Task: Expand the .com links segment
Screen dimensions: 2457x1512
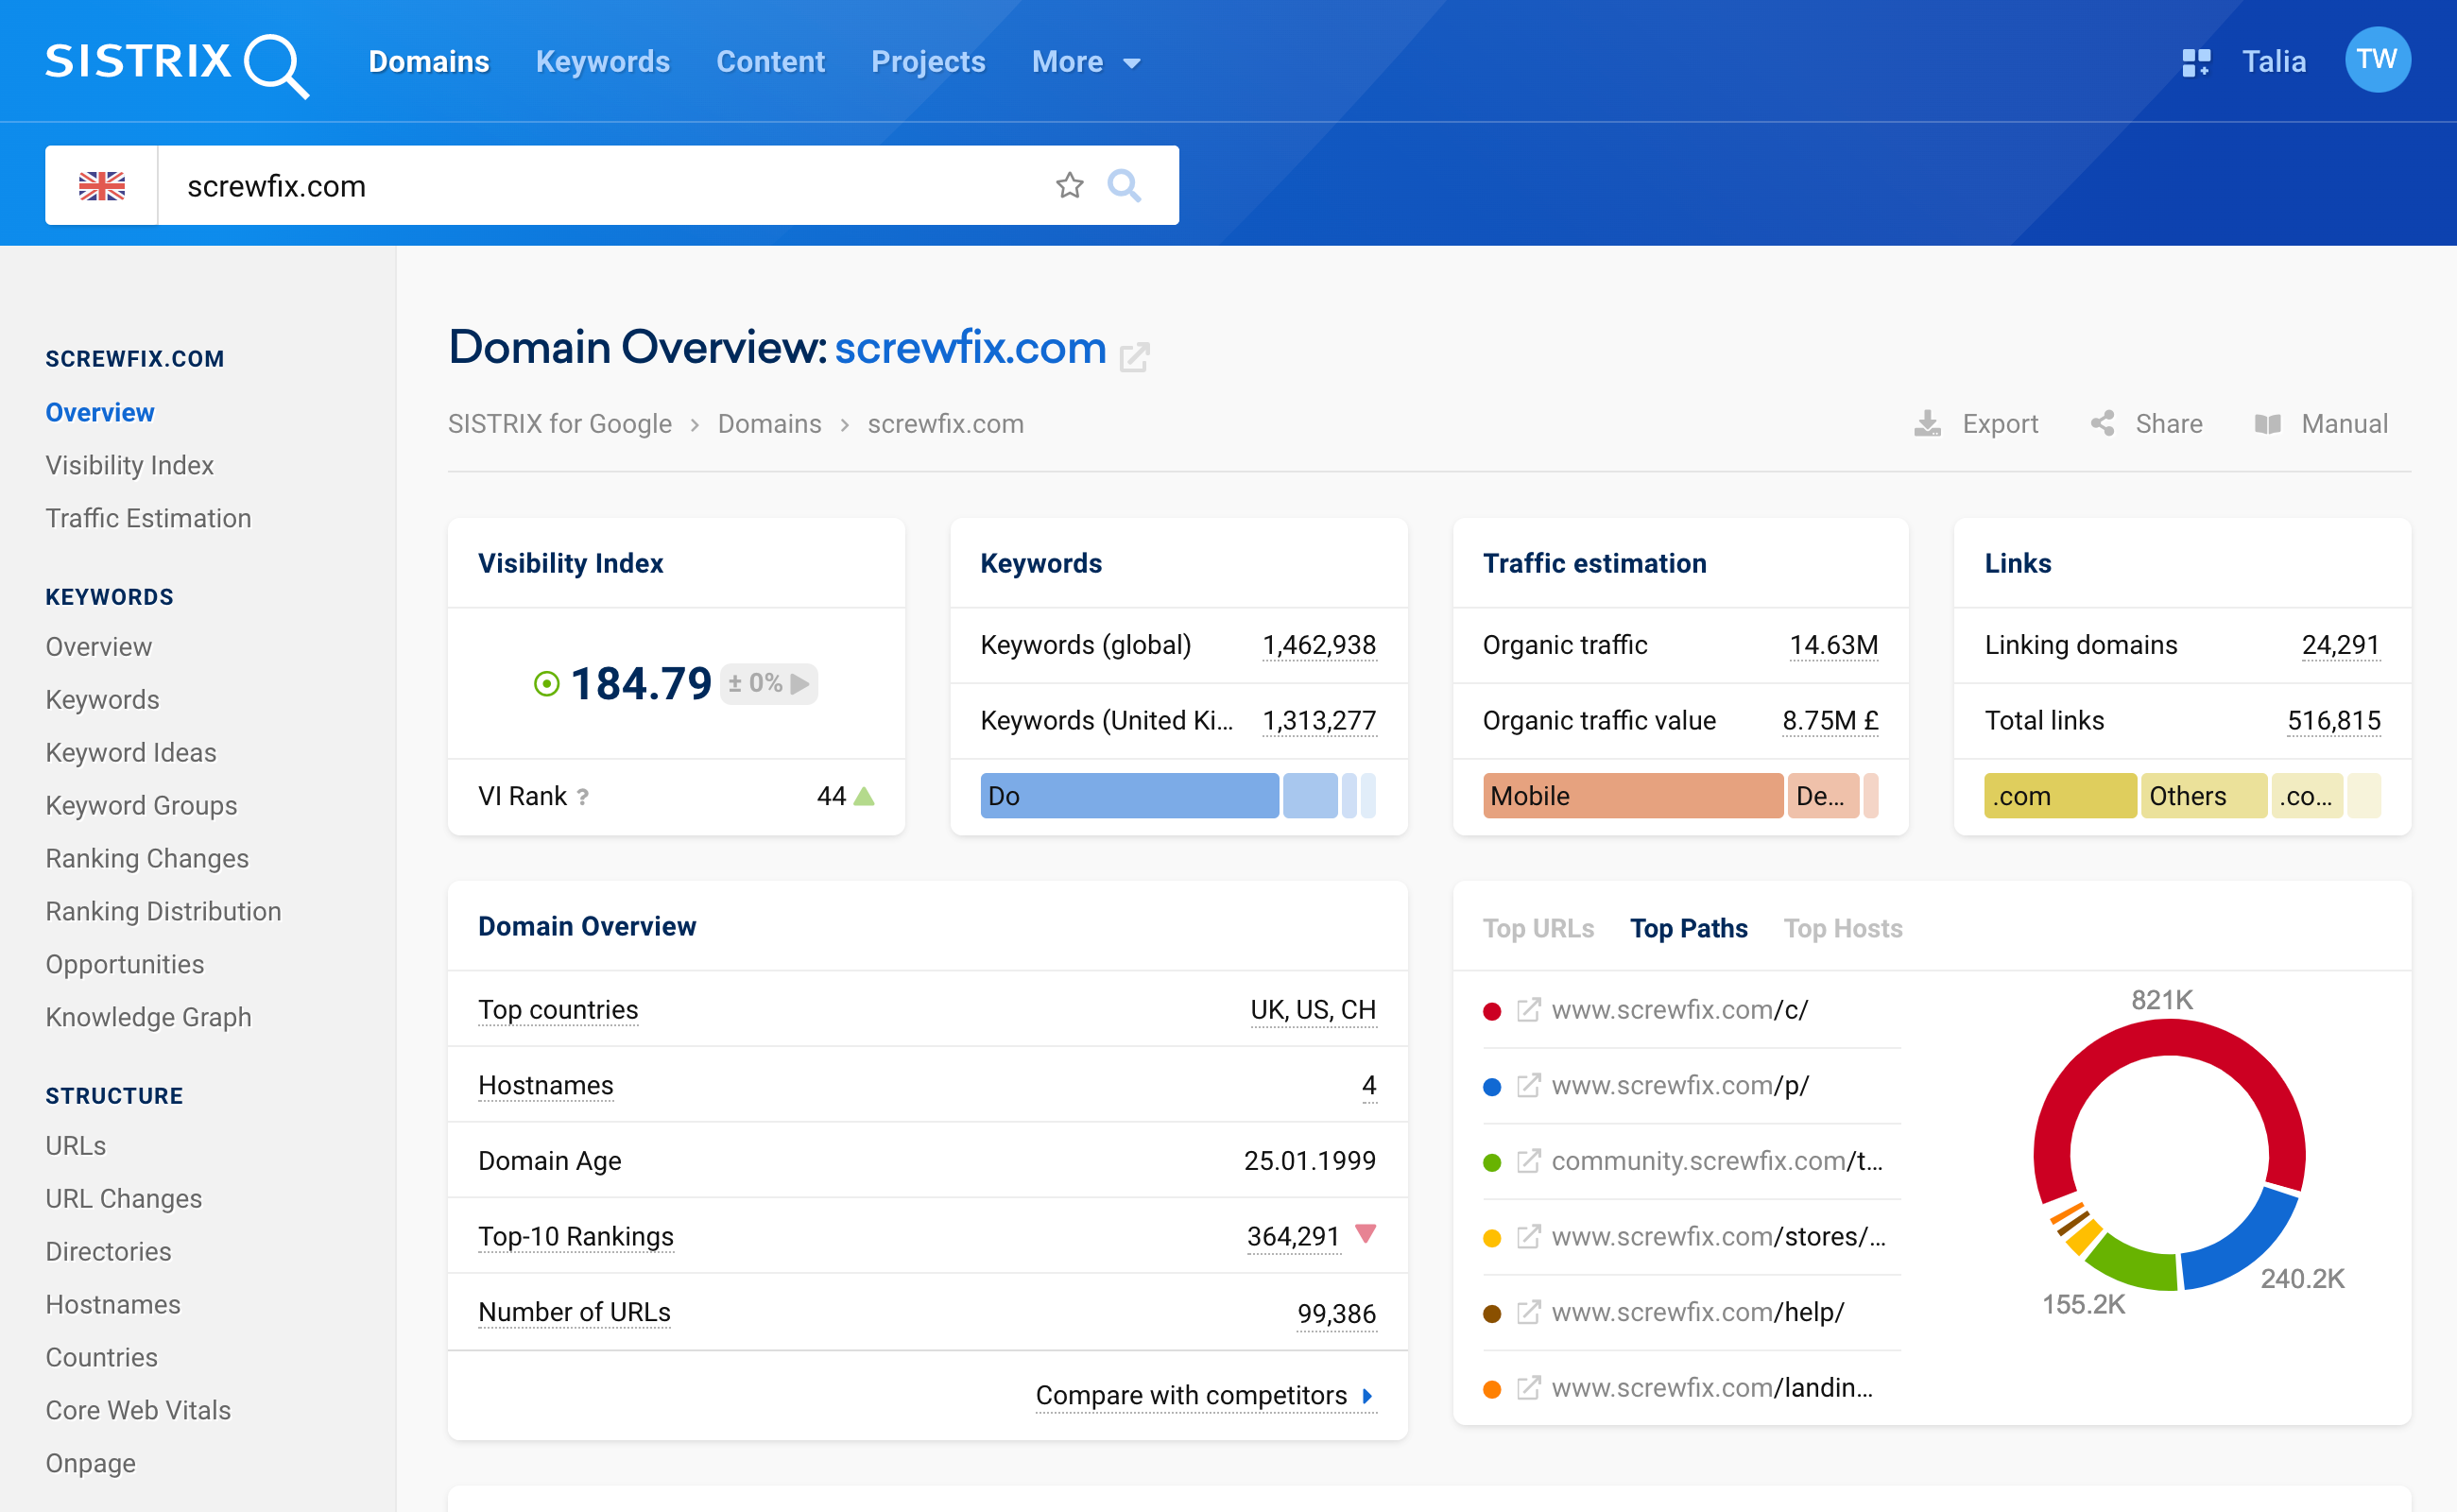Action: (x=2055, y=797)
